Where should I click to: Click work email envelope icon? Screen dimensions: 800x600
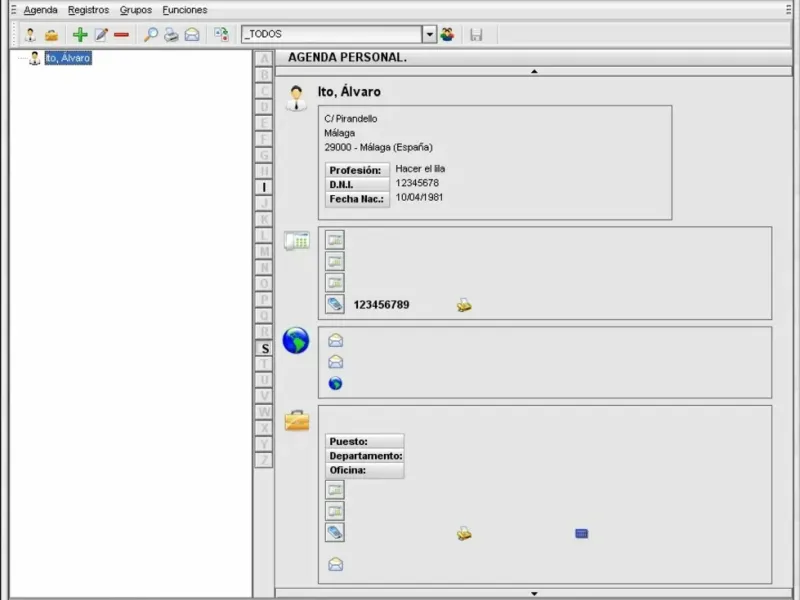(335, 564)
